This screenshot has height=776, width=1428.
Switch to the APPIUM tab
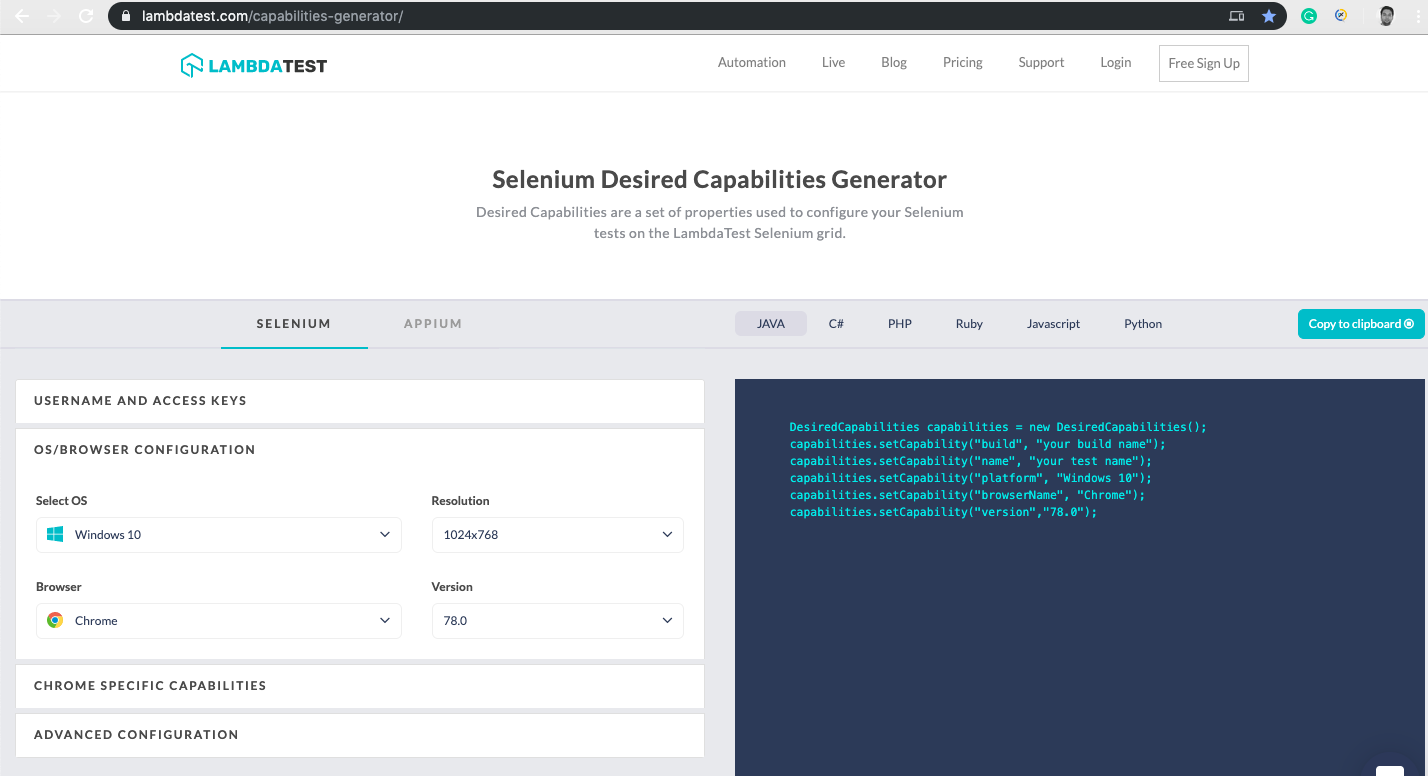point(433,323)
